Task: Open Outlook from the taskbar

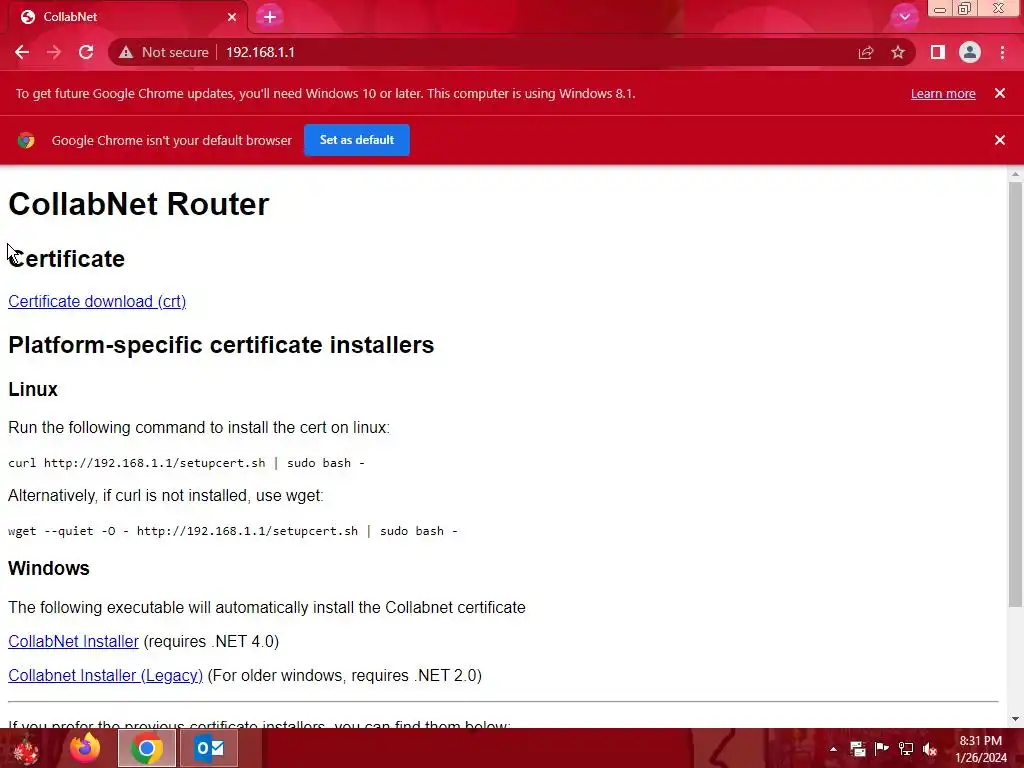Action: (209, 748)
